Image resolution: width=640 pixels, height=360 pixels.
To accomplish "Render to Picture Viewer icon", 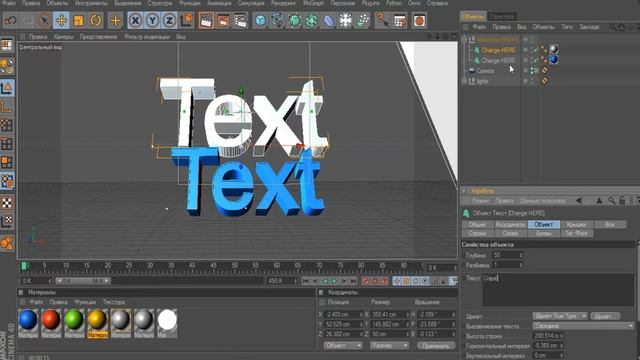I will tap(223, 20).
